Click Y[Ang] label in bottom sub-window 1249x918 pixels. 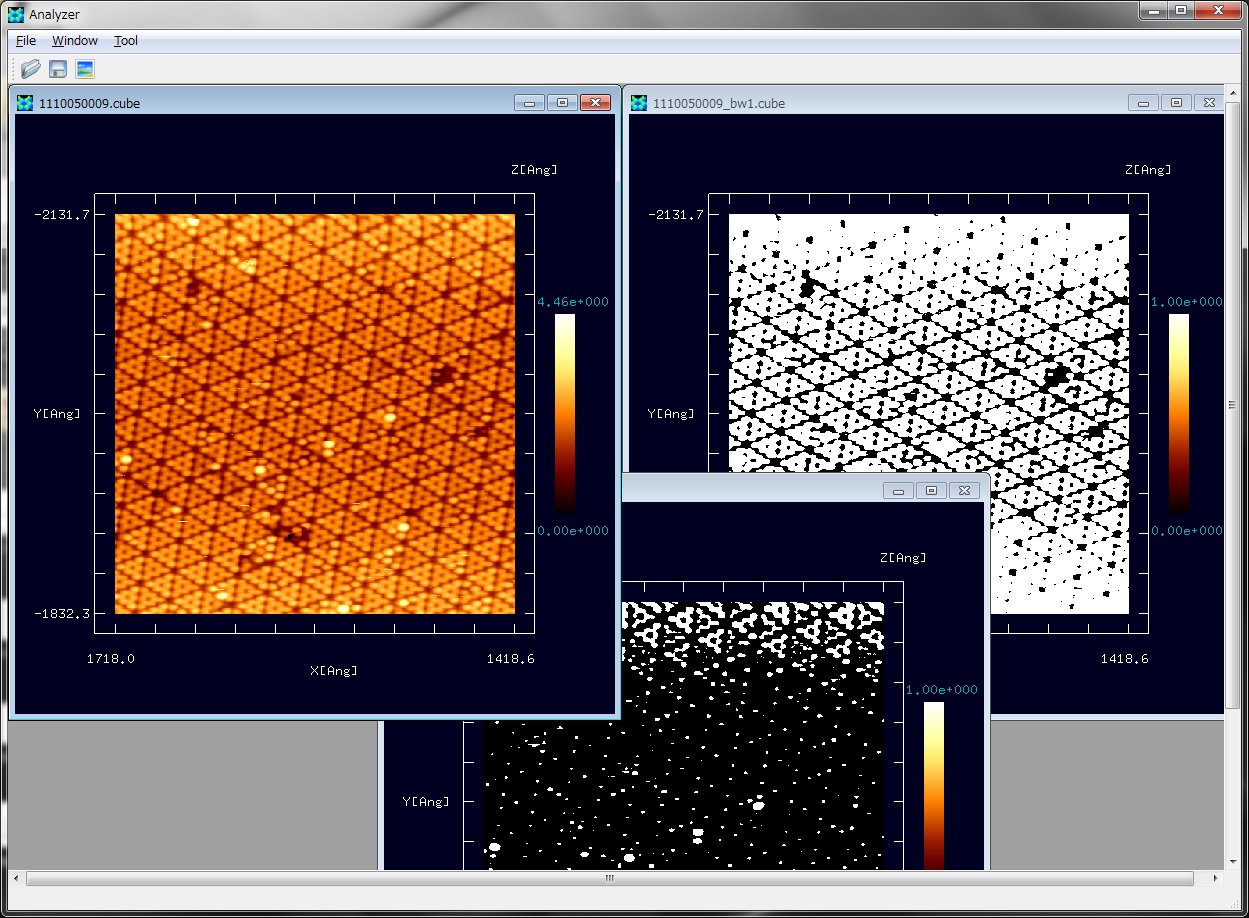425,801
